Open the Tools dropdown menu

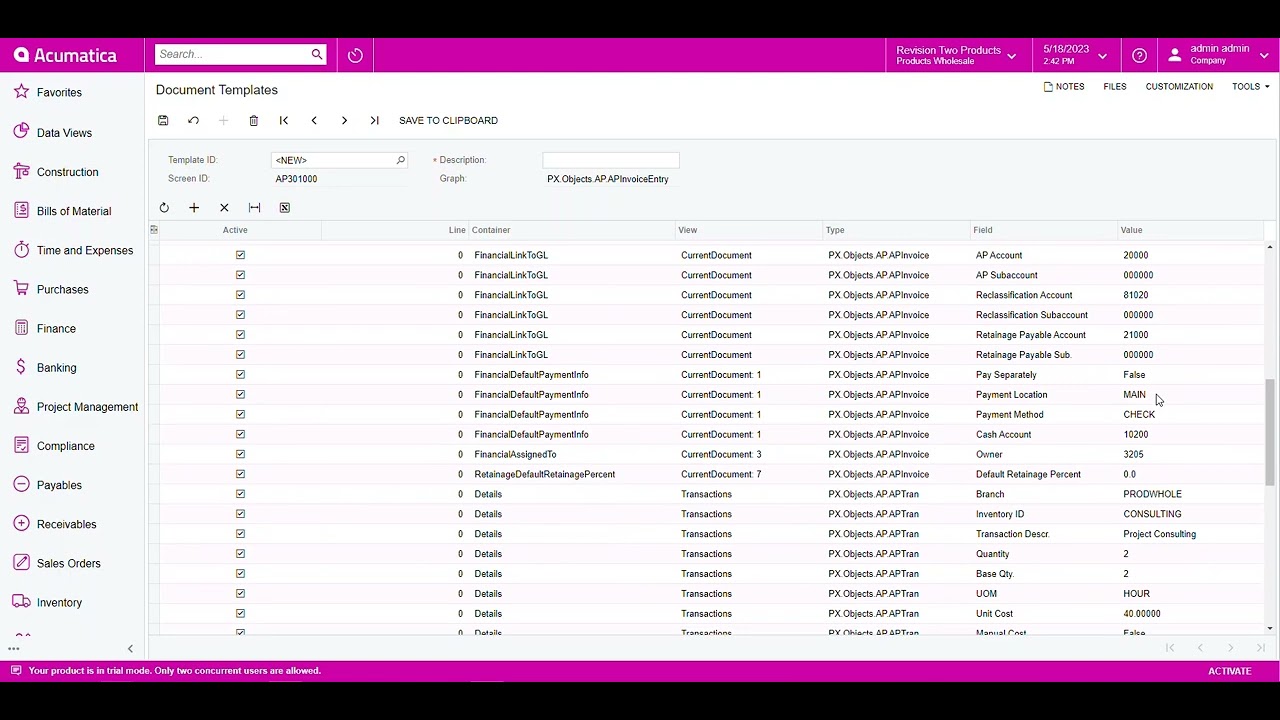[1251, 87]
